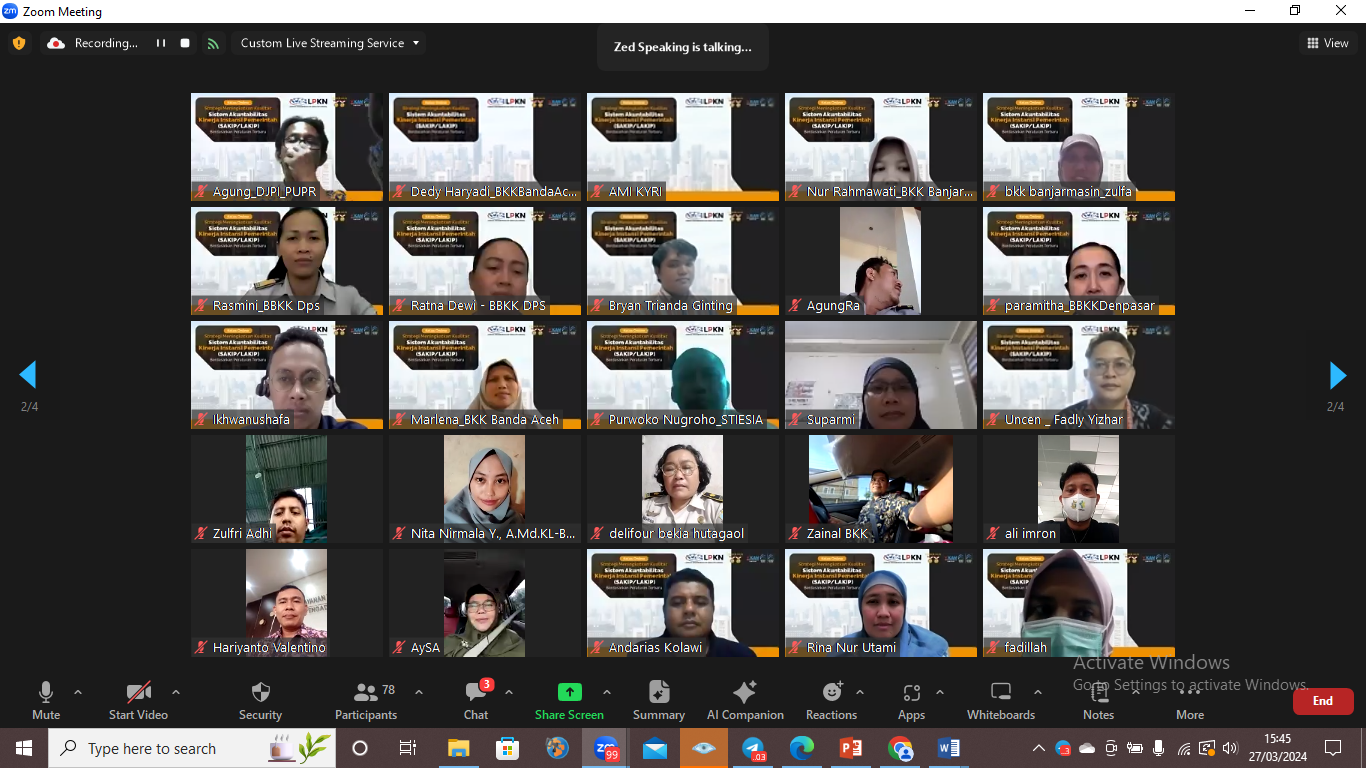
Task: Go to next gallery page arrow
Action: click(x=1337, y=375)
